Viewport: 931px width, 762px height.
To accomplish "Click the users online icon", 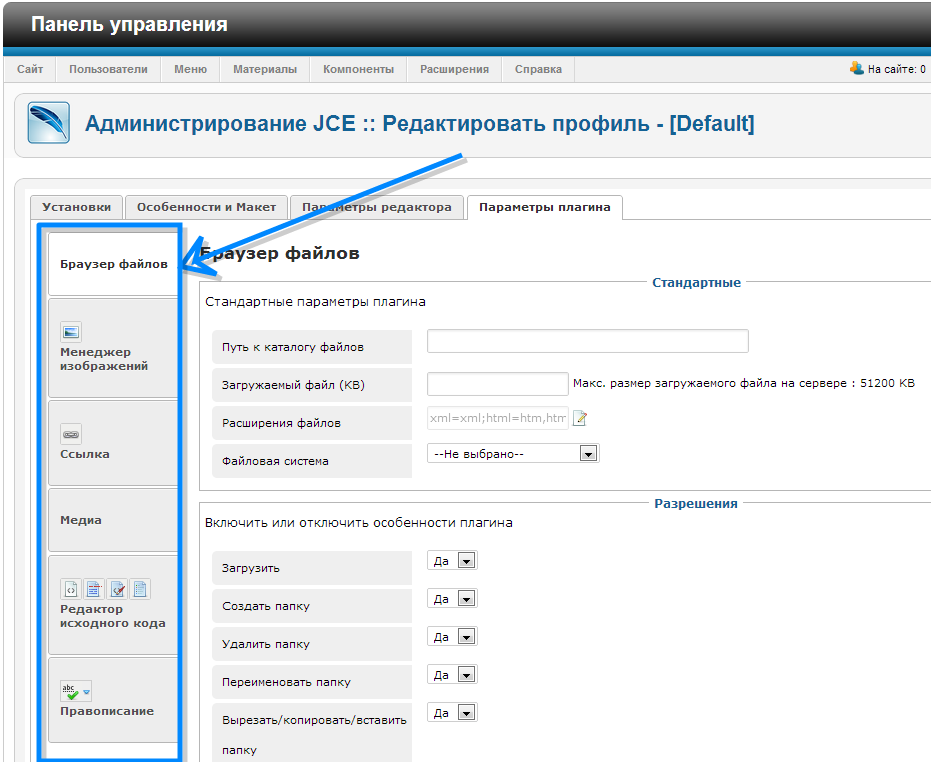I will (856, 69).
